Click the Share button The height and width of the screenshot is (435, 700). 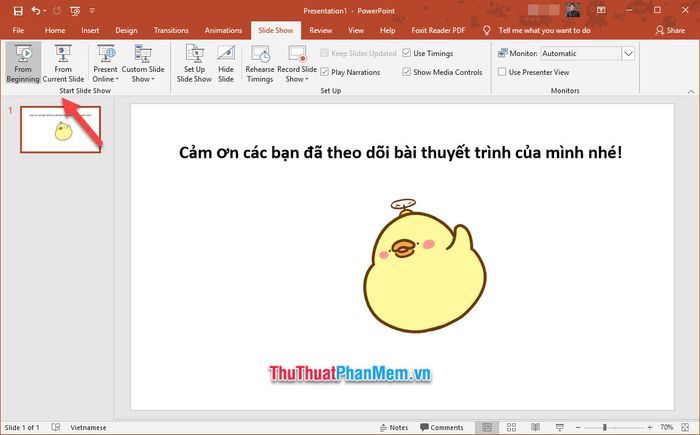pyautogui.click(x=669, y=30)
